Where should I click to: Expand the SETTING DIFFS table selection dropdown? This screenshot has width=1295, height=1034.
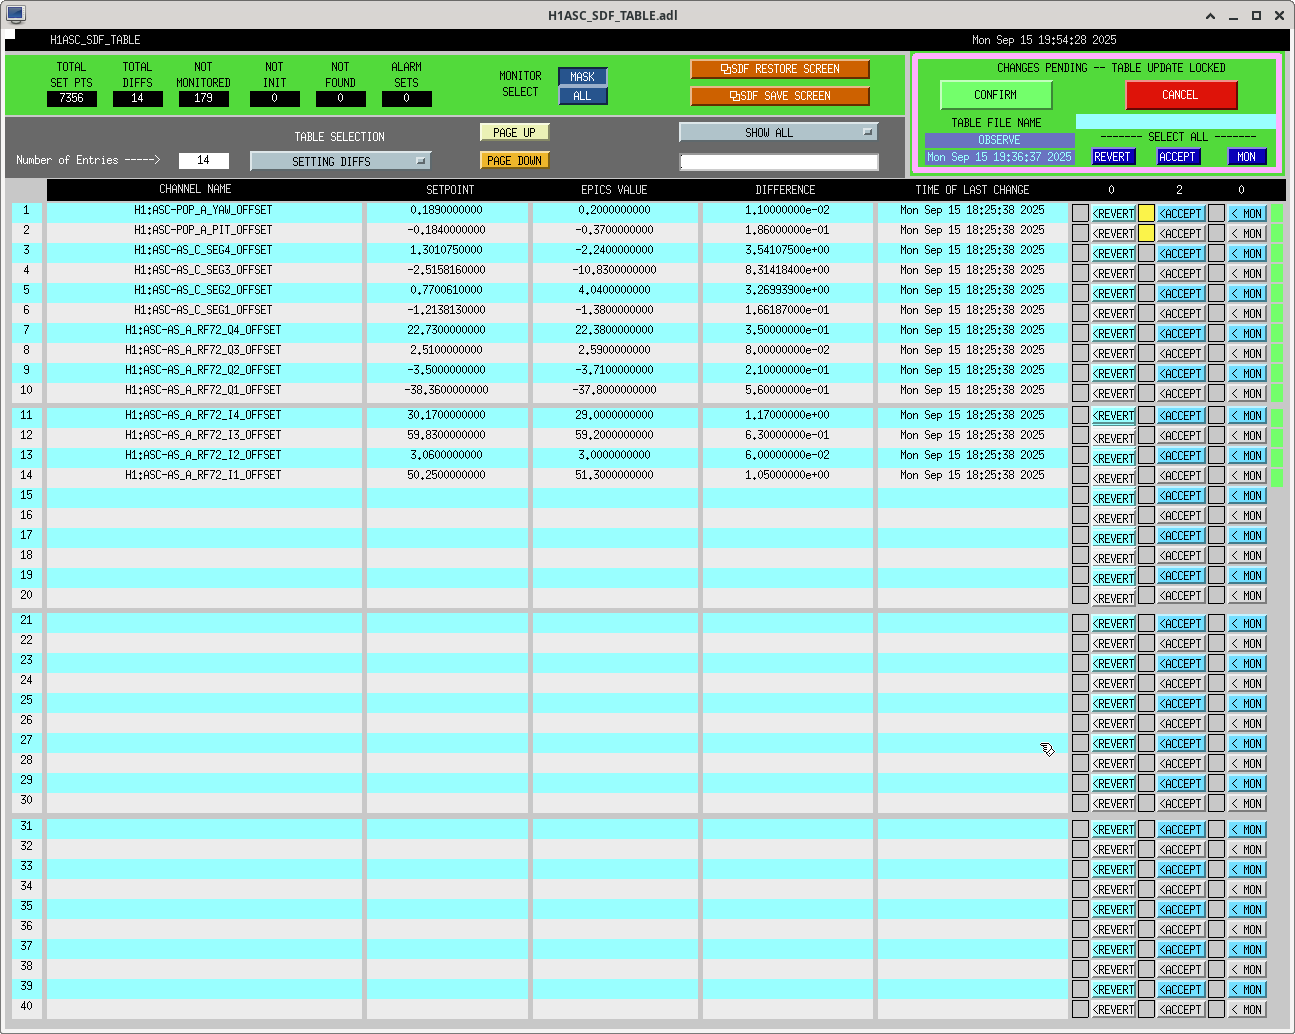tap(340, 161)
